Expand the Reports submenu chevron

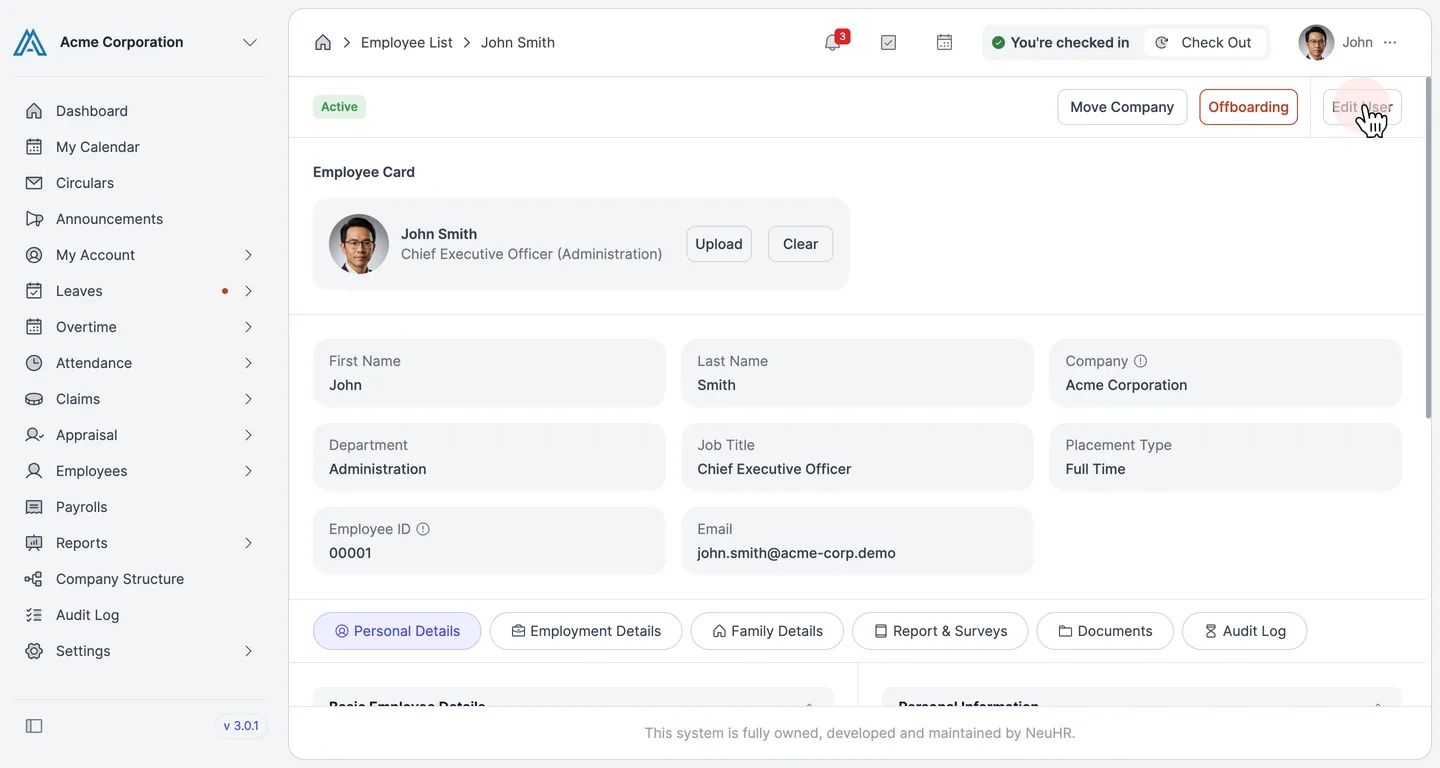(248, 543)
